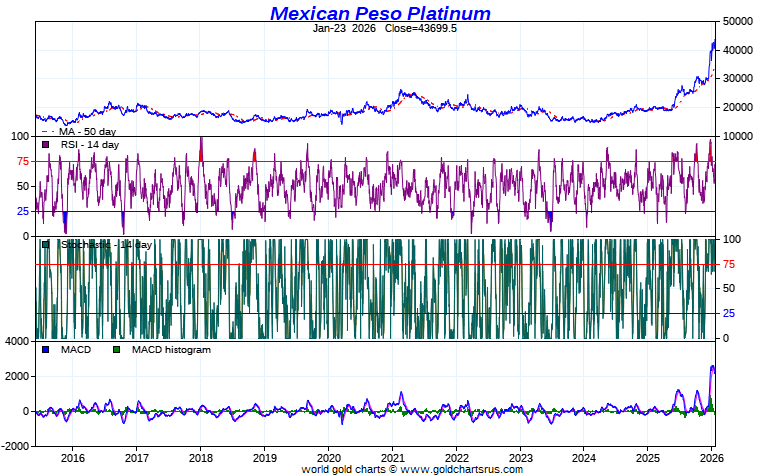Click the 2019 x-axis year label
The height and width of the screenshot is (475, 760).
(265, 458)
